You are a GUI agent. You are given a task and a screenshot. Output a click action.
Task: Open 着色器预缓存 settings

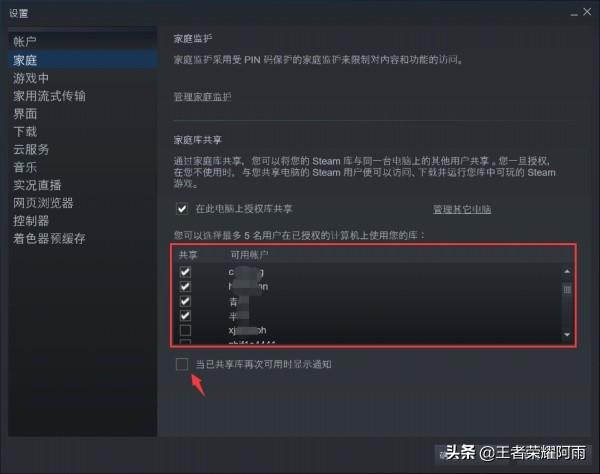point(49,238)
